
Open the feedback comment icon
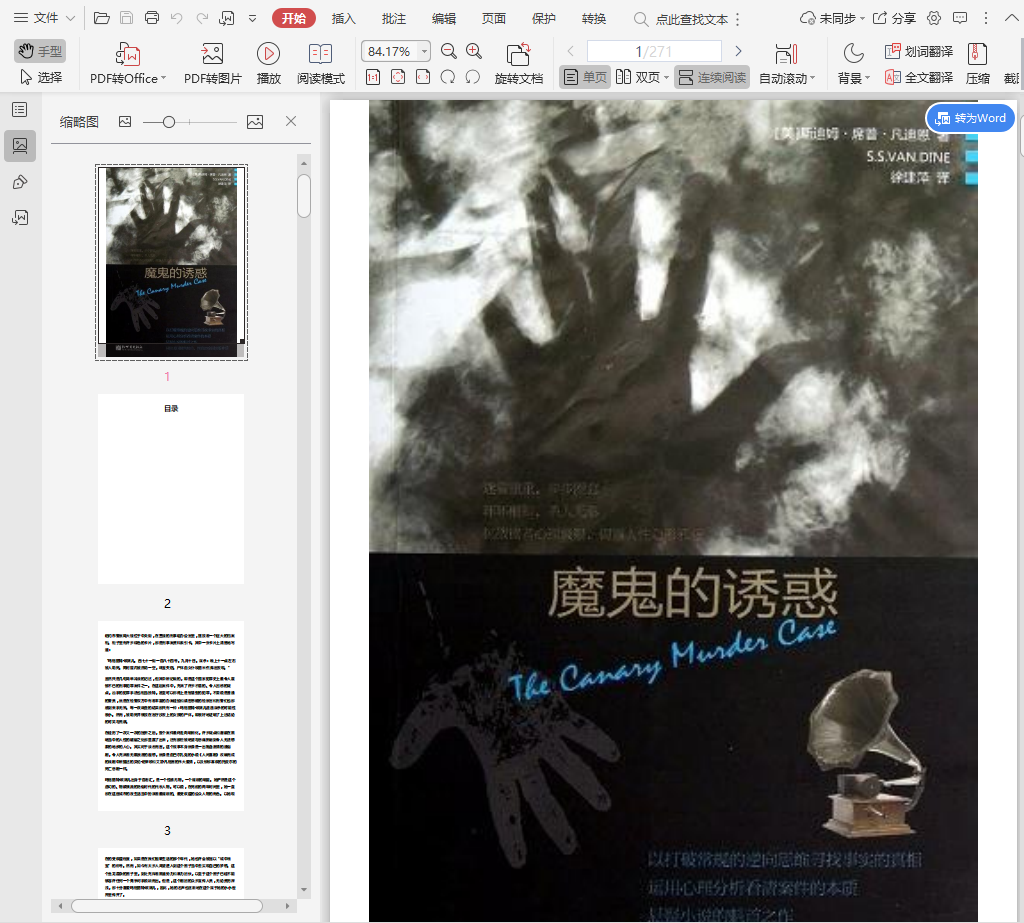coord(960,18)
